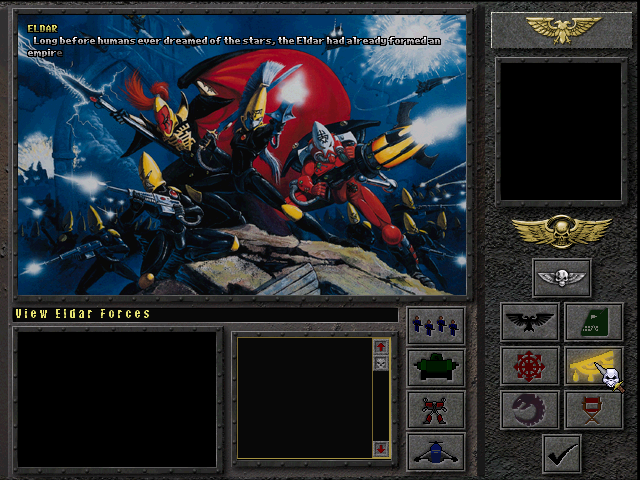Choose the green banner faction icon
Image resolution: width=640 pixels, height=480 pixels.
click(x=594, y=322)
